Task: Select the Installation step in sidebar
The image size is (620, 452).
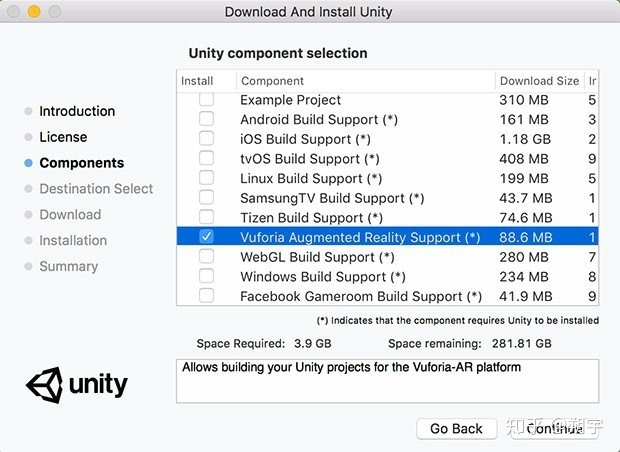Action: pos(73,240)
